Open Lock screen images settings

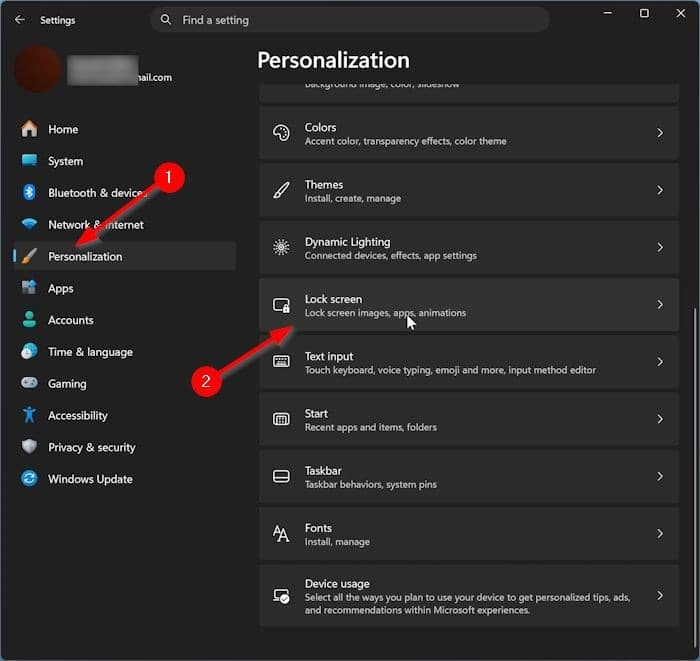(469, 304)
